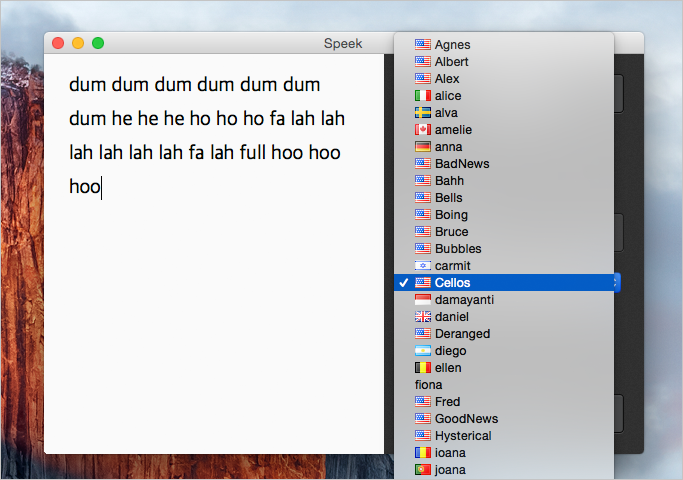Select the Boing voice

pyautogui.click(x=504, y=214)
